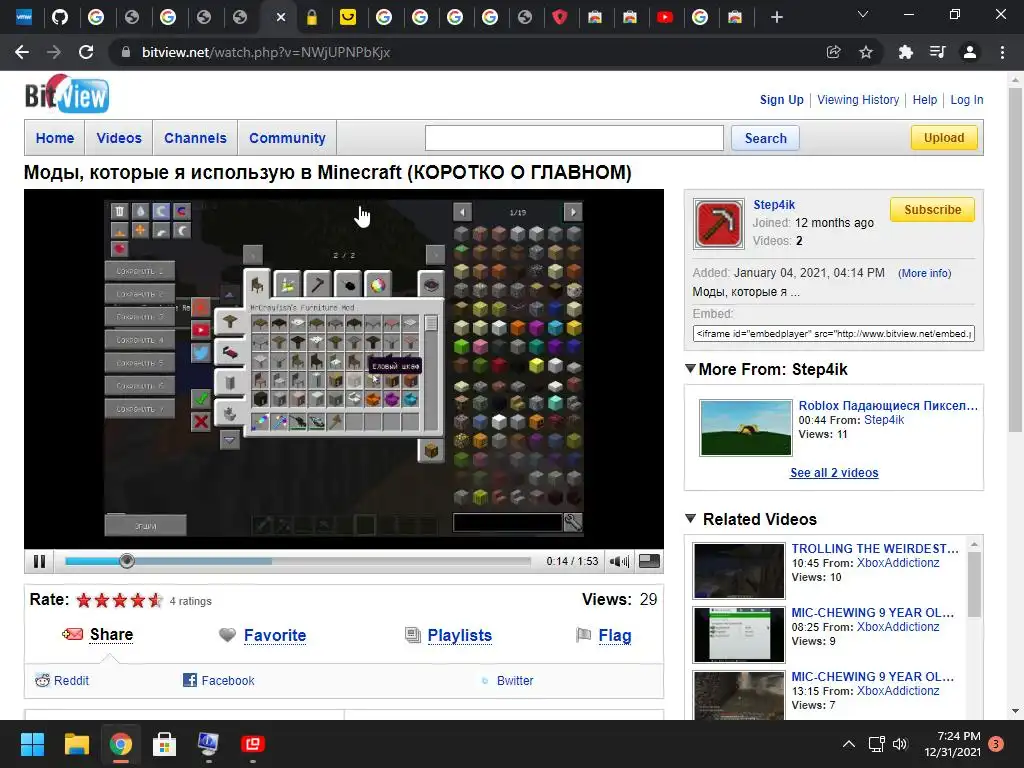This screenshot has width=1024, height=768.
Task: Click the Log In link
Action: click(967, 100)
